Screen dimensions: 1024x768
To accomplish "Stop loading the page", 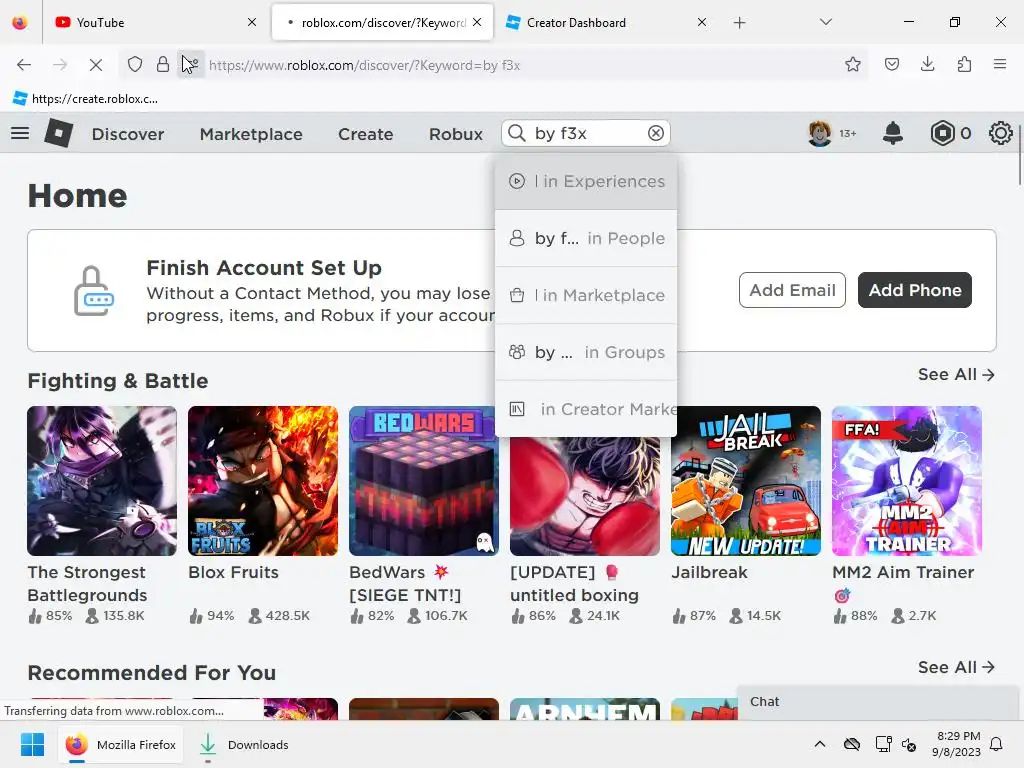I will pos(95,65).
